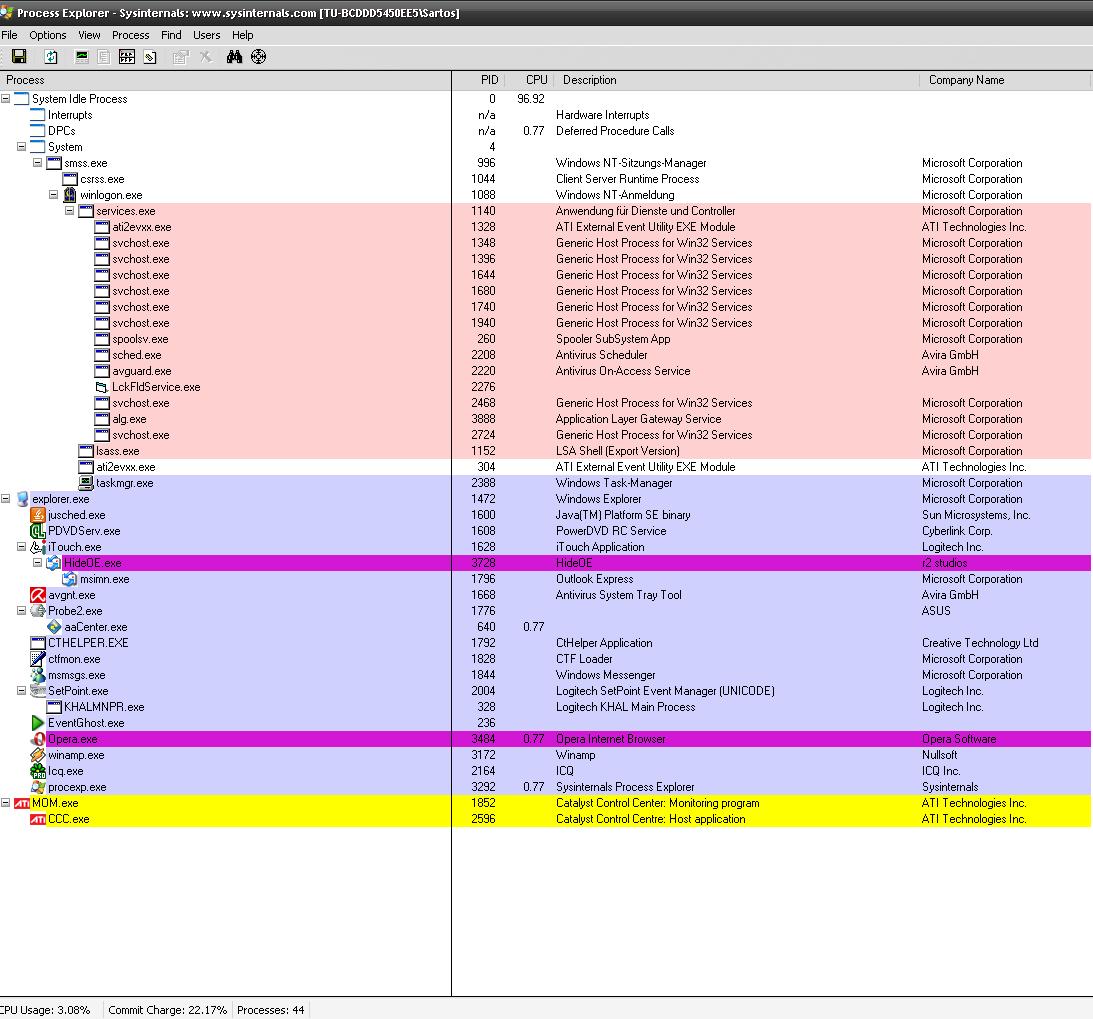Click the ctfmon.exe pen icon
Image resolution: width=1093 pixels, height=1019 pixels.
(38, 659)
